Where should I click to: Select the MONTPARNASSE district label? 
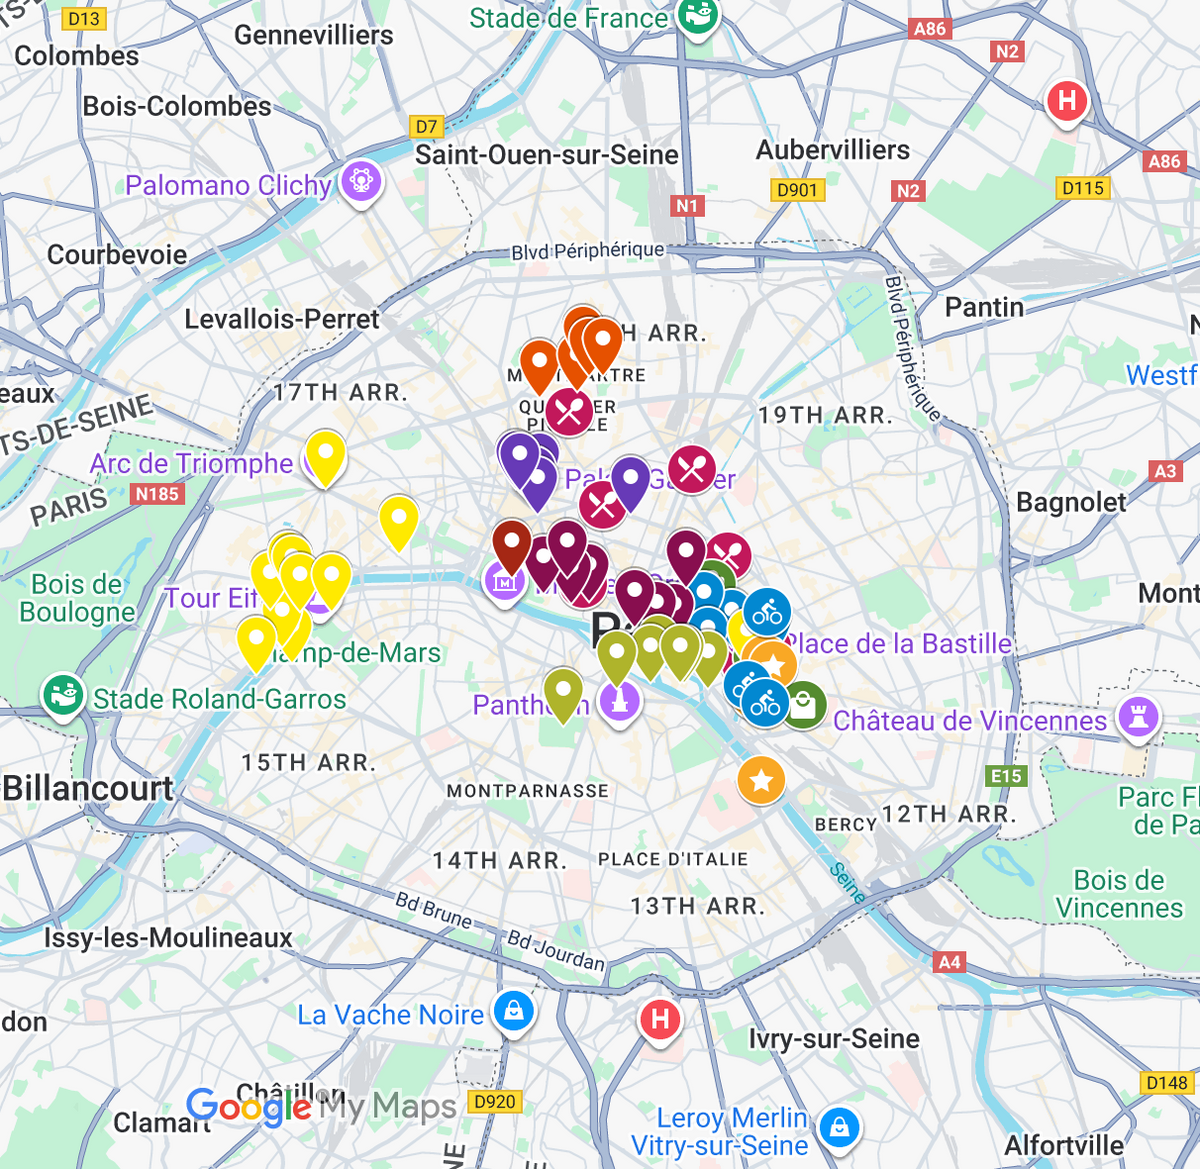[527, 791]
